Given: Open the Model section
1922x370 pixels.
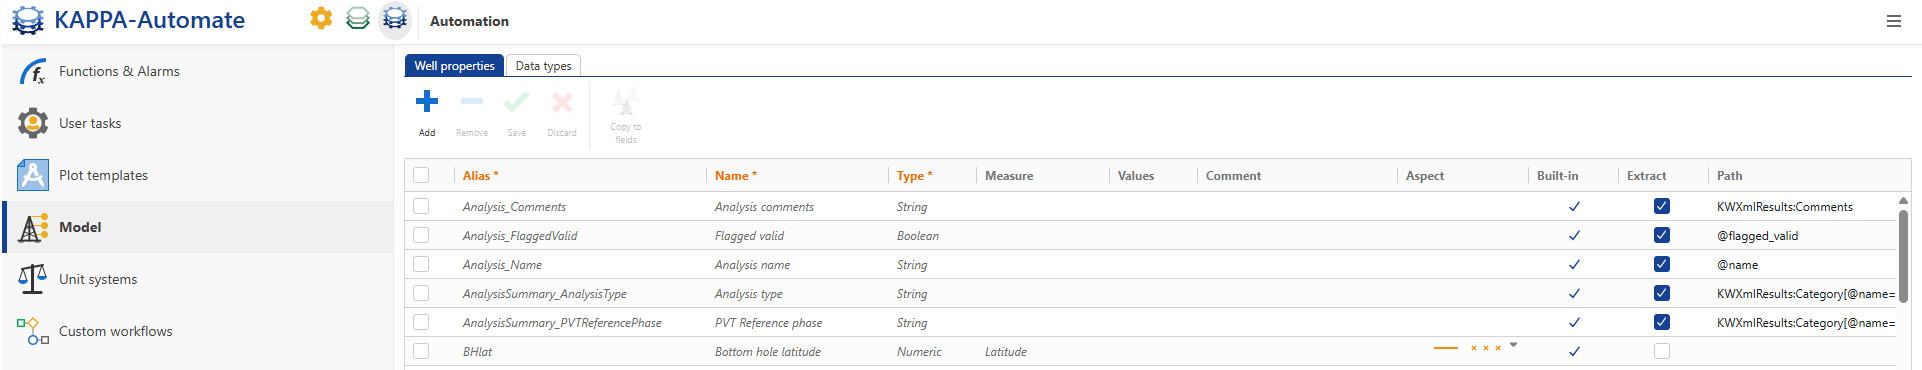Looking at the screenshot, I should point(198,227).
